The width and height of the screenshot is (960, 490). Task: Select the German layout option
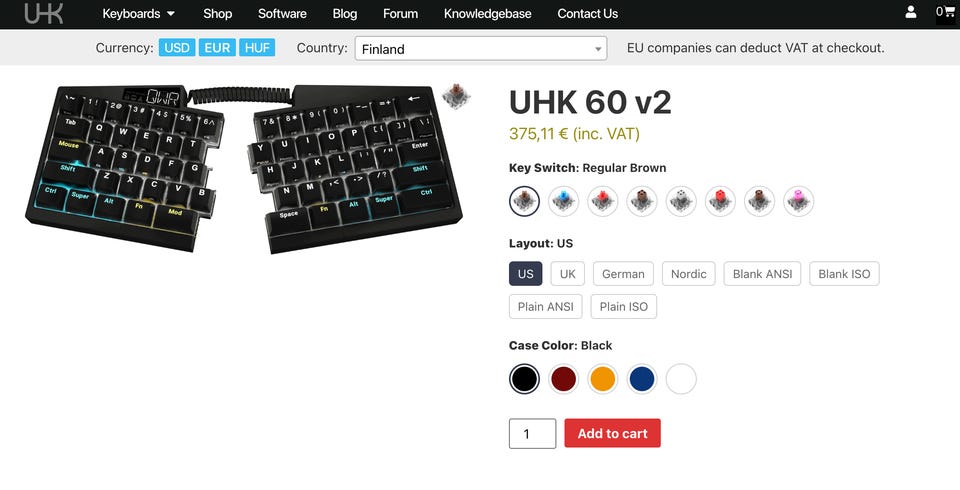pos(623,274)
